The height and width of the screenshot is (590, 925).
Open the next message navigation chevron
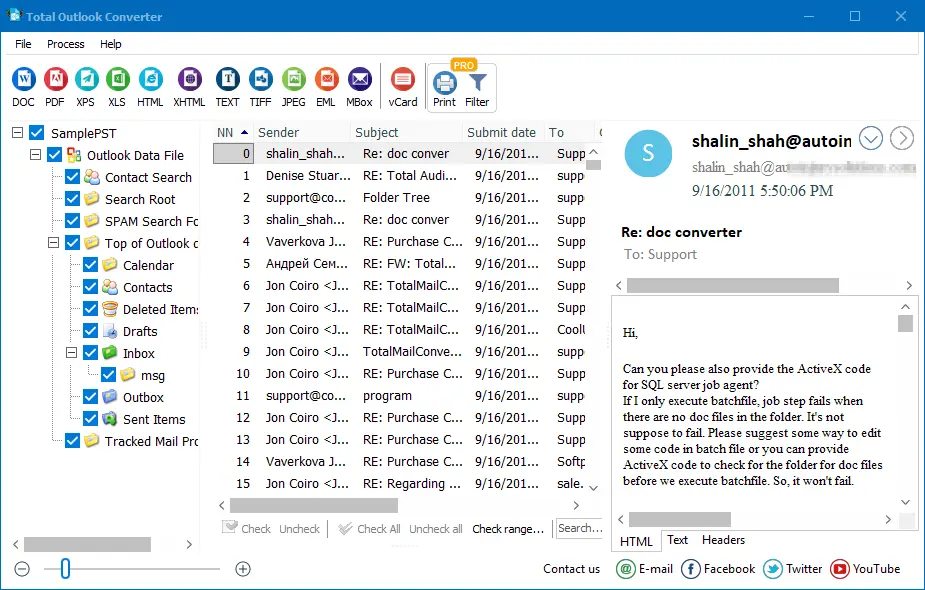[x=903, y=139]
